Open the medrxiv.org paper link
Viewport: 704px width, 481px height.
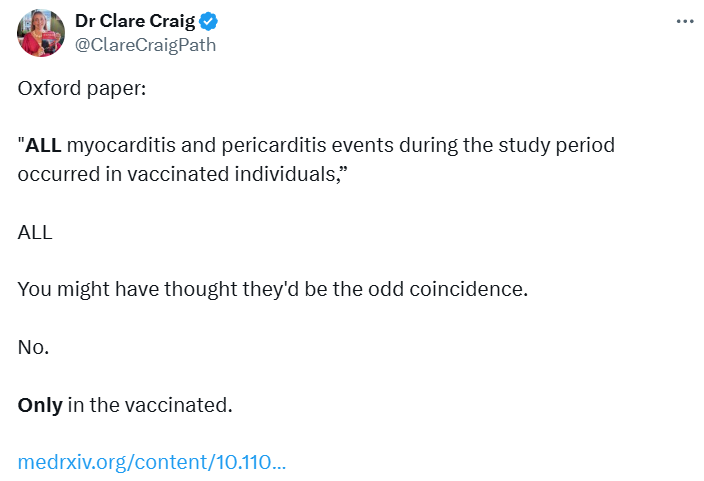tap(152, 463)
